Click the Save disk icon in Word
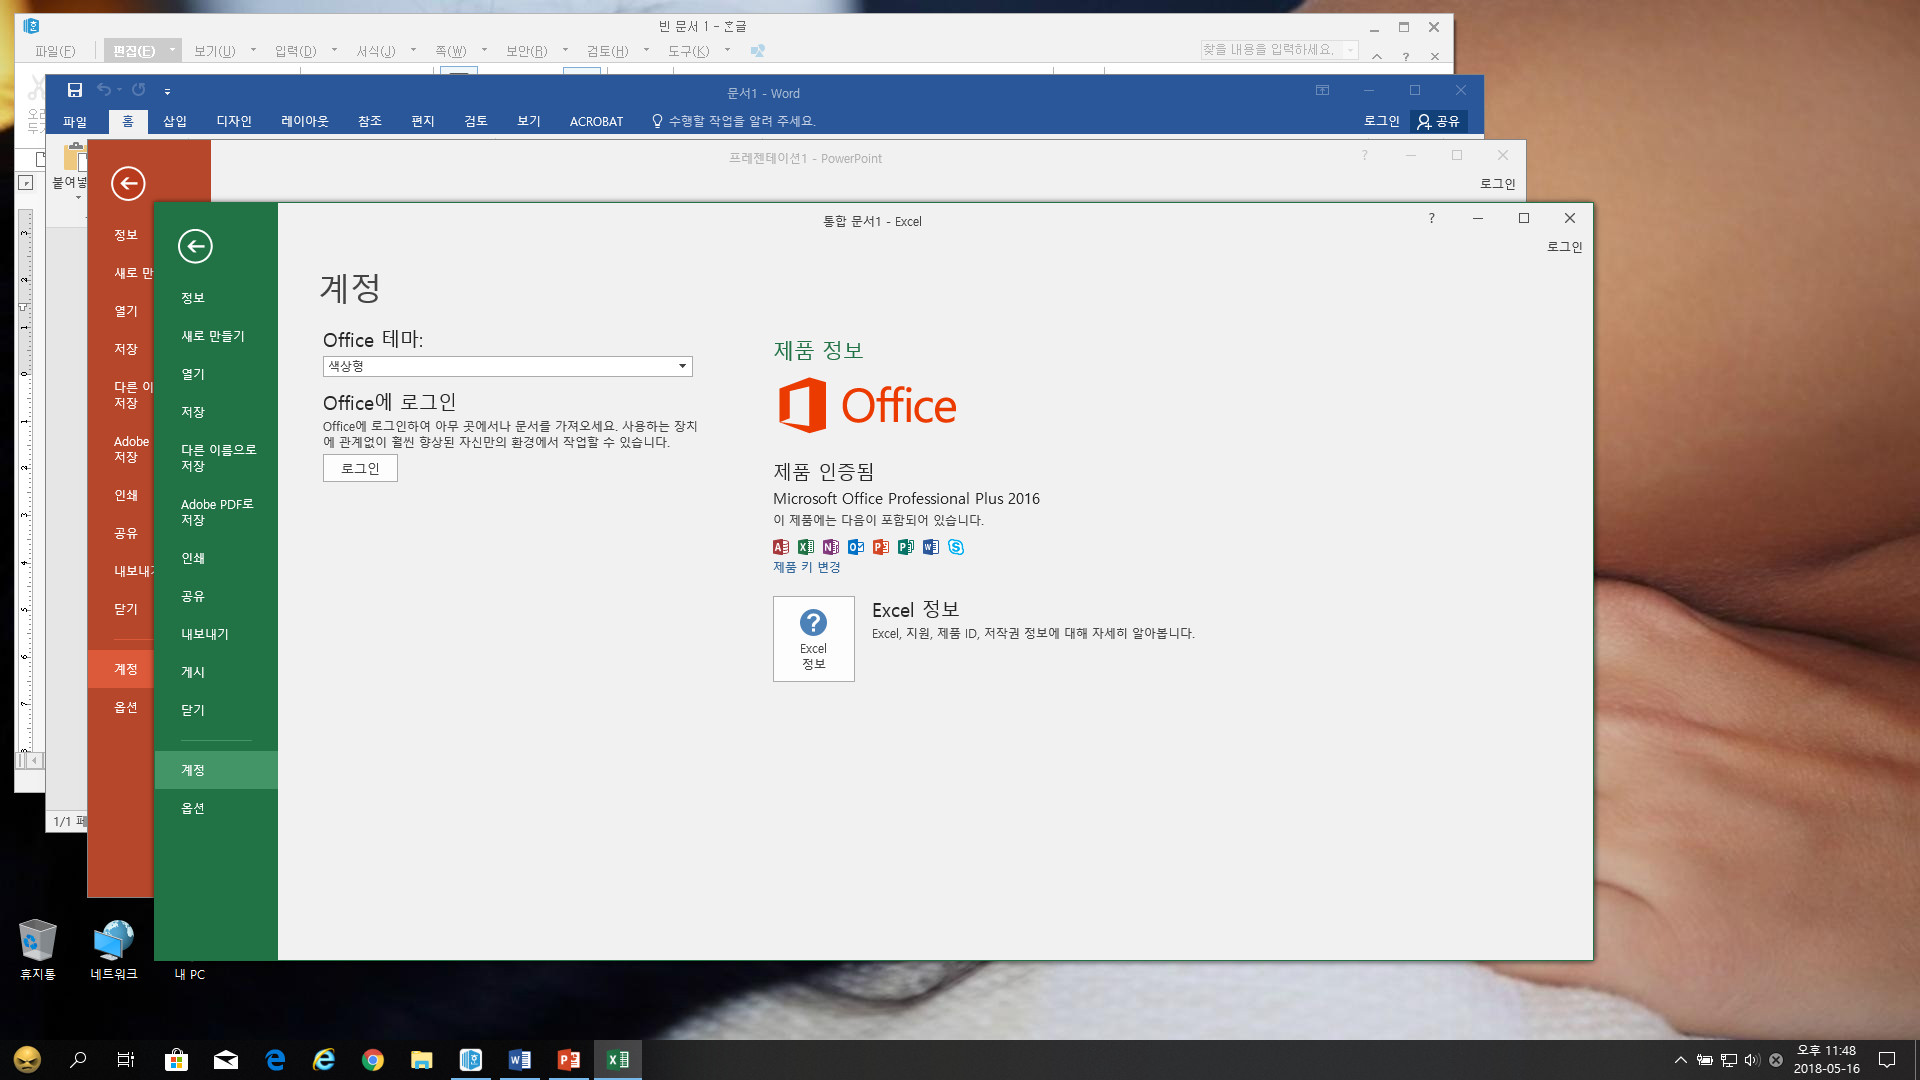Viewport: 1920px width, 1080px height. [74, 90]
